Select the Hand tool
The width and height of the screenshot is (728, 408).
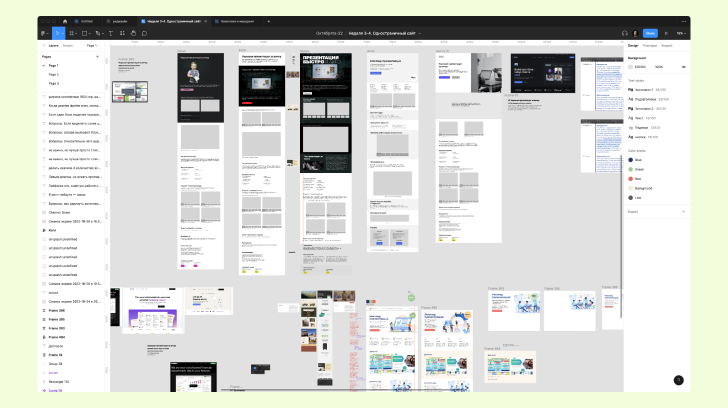[133, 33]
